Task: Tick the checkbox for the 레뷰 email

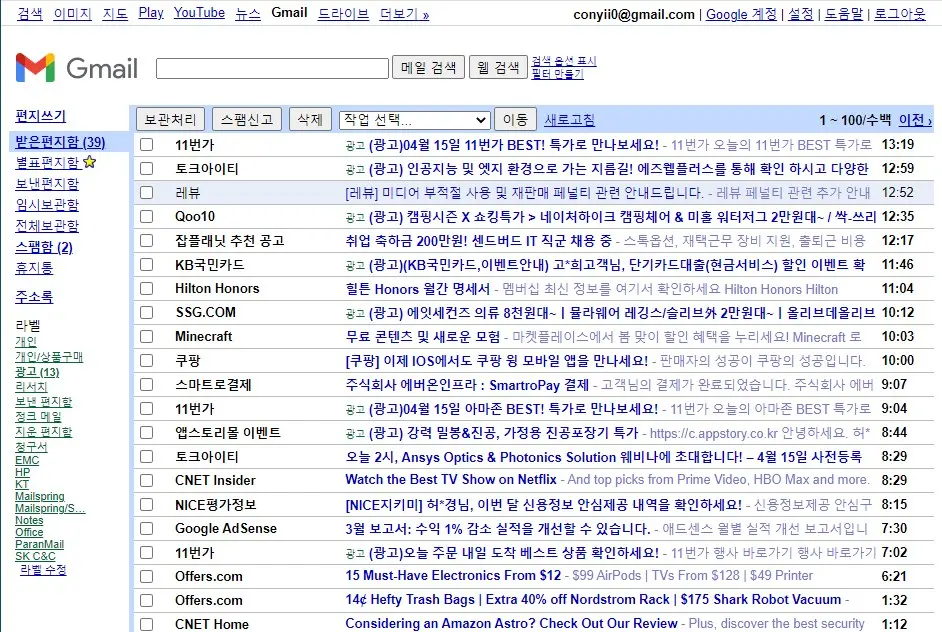Action: click(x=147, y=193)
